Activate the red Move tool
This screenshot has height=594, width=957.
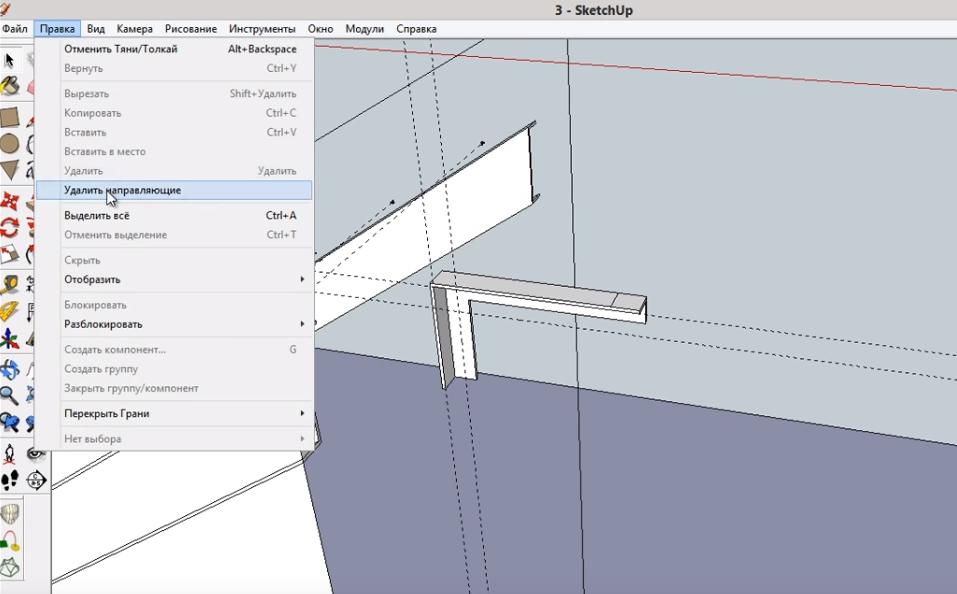click(10, 201)
